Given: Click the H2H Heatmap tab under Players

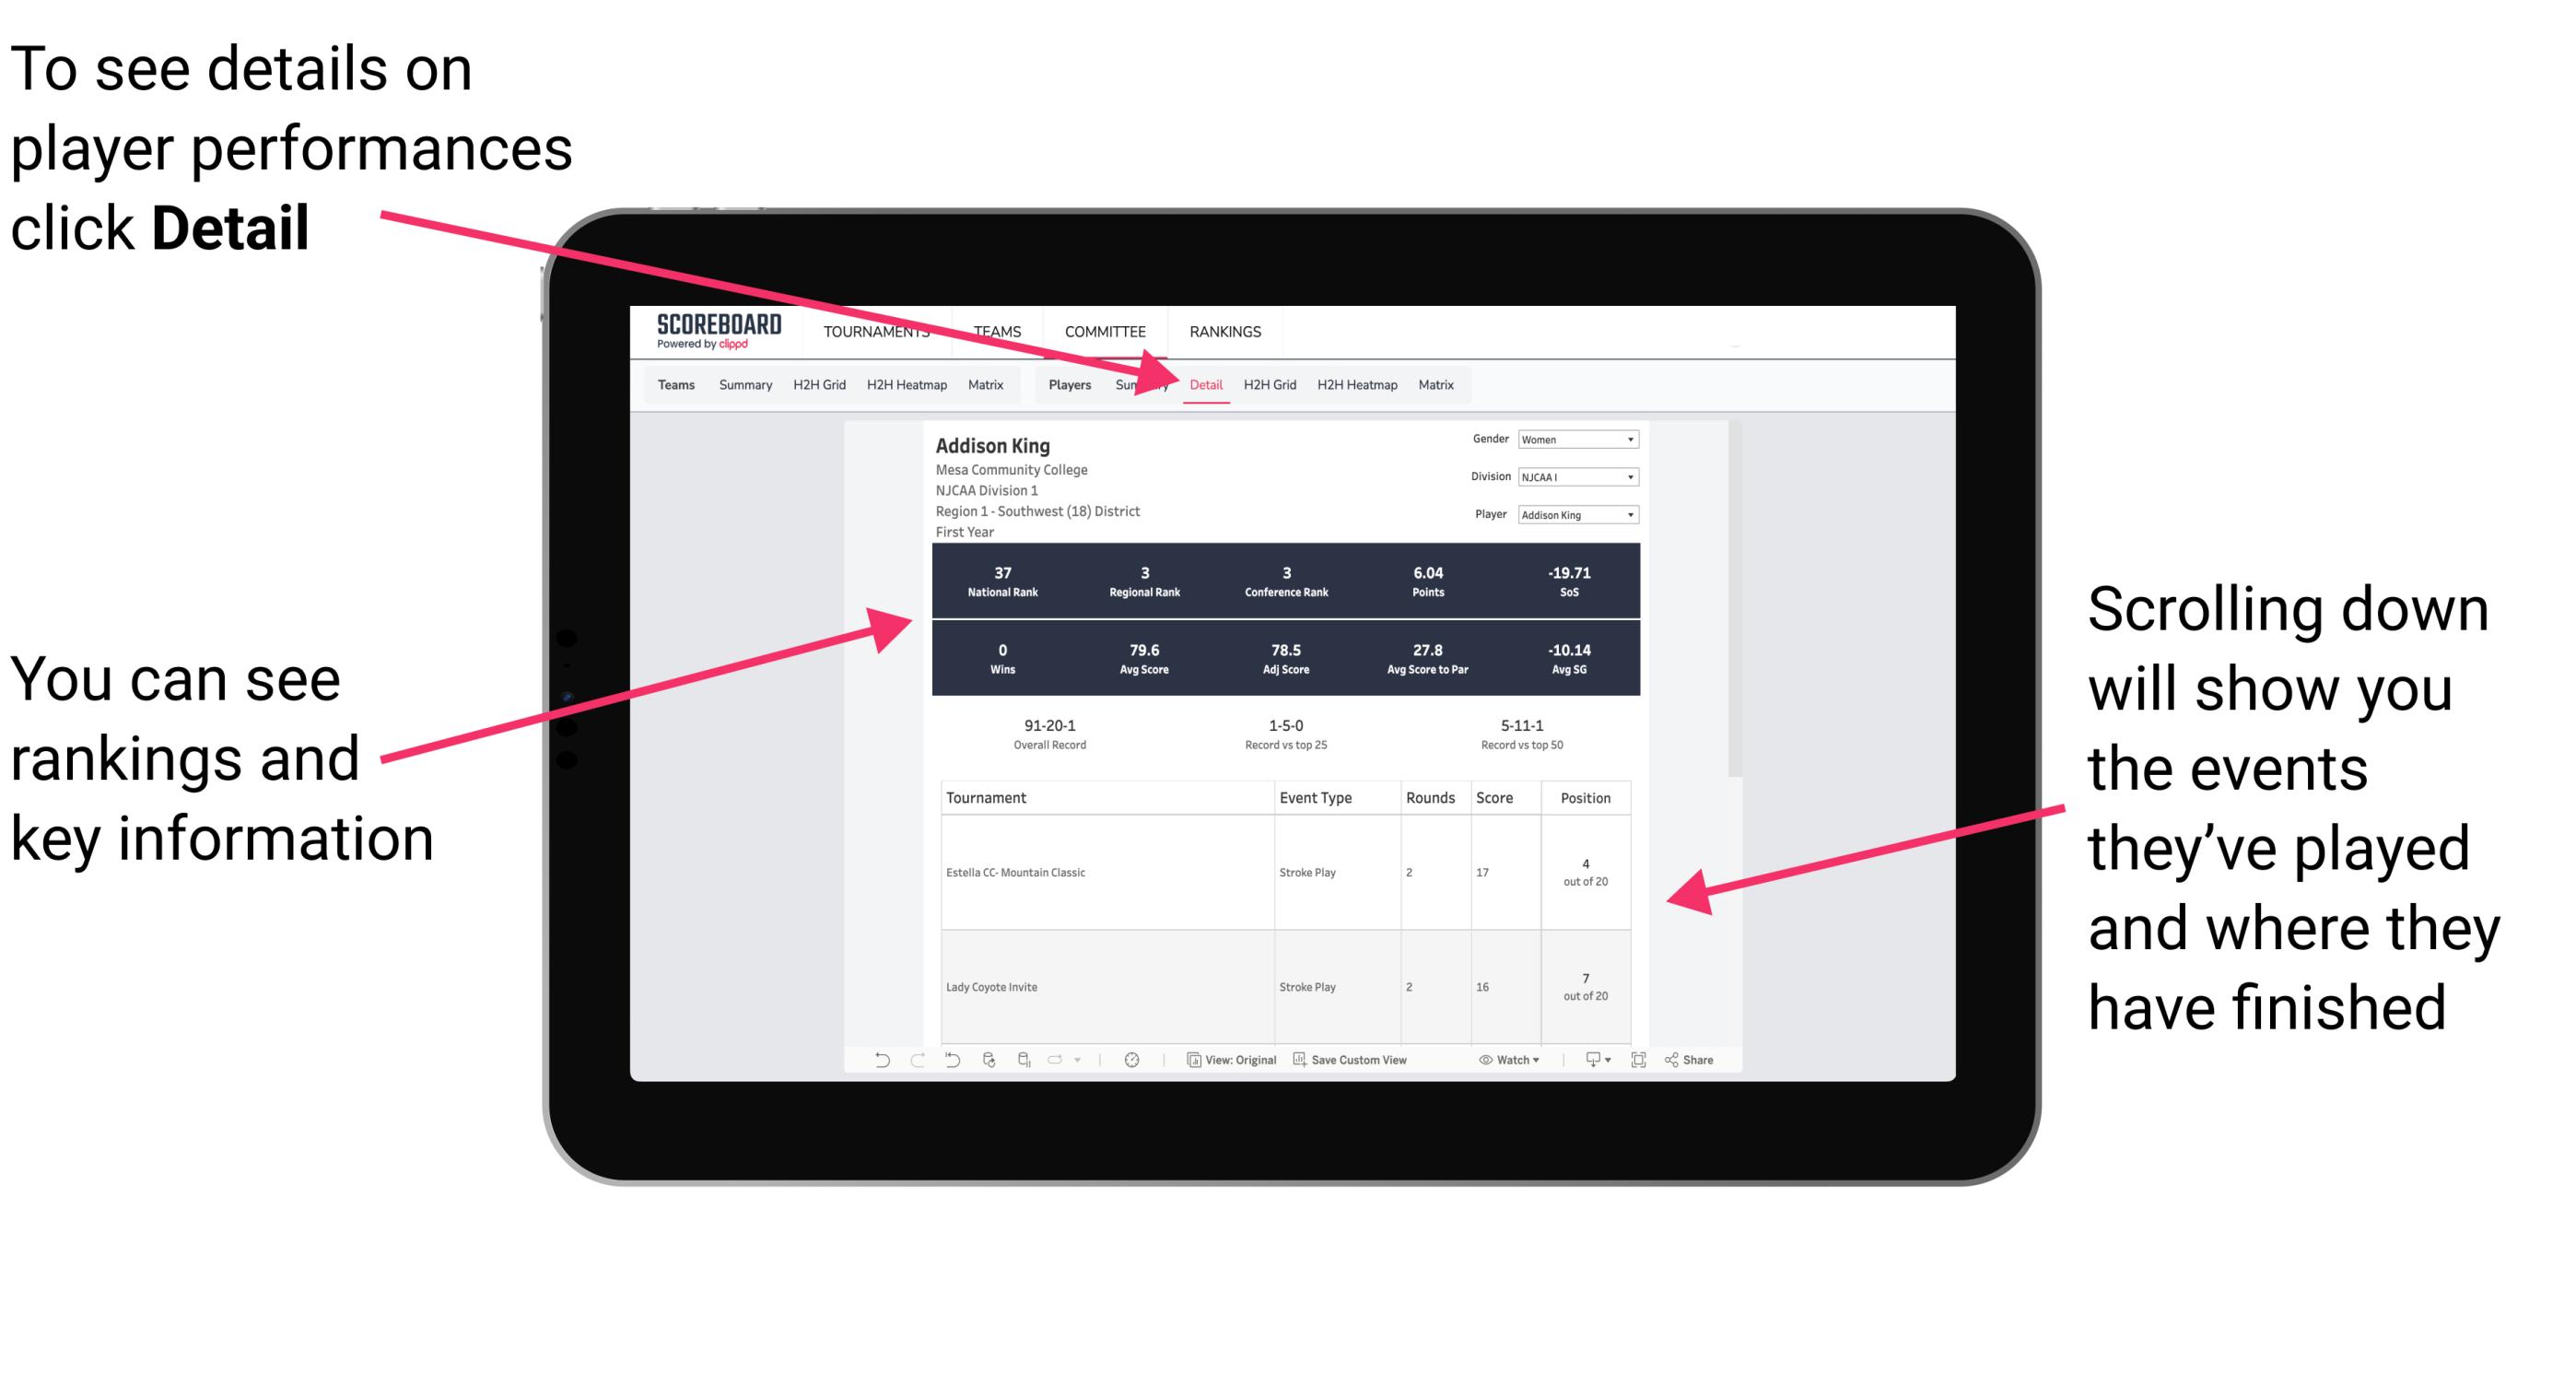Looking at the screenshot, I should point(1360,386).
